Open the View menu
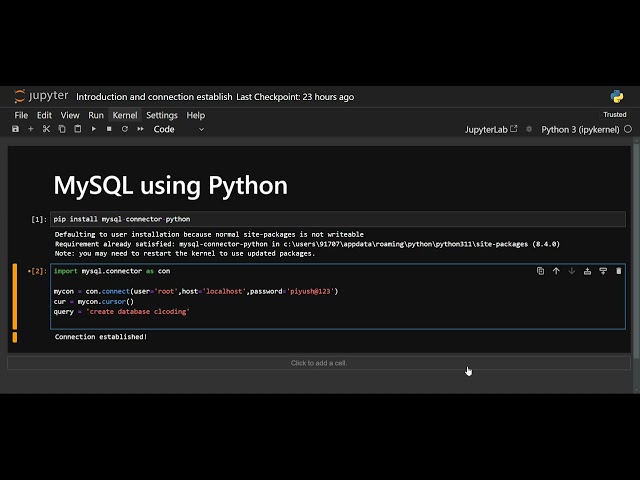 pos(70,115)
